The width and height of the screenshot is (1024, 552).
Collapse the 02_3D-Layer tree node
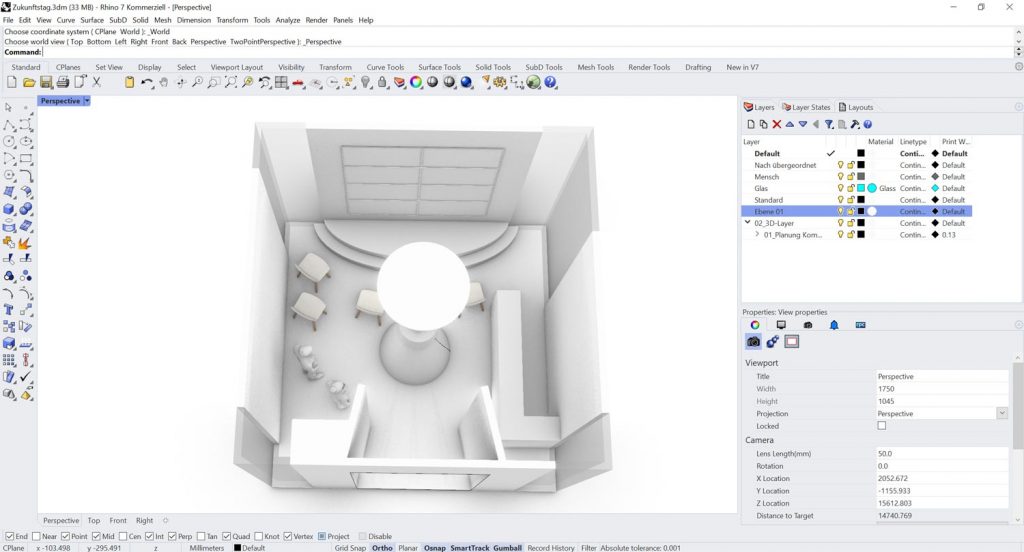748,223
